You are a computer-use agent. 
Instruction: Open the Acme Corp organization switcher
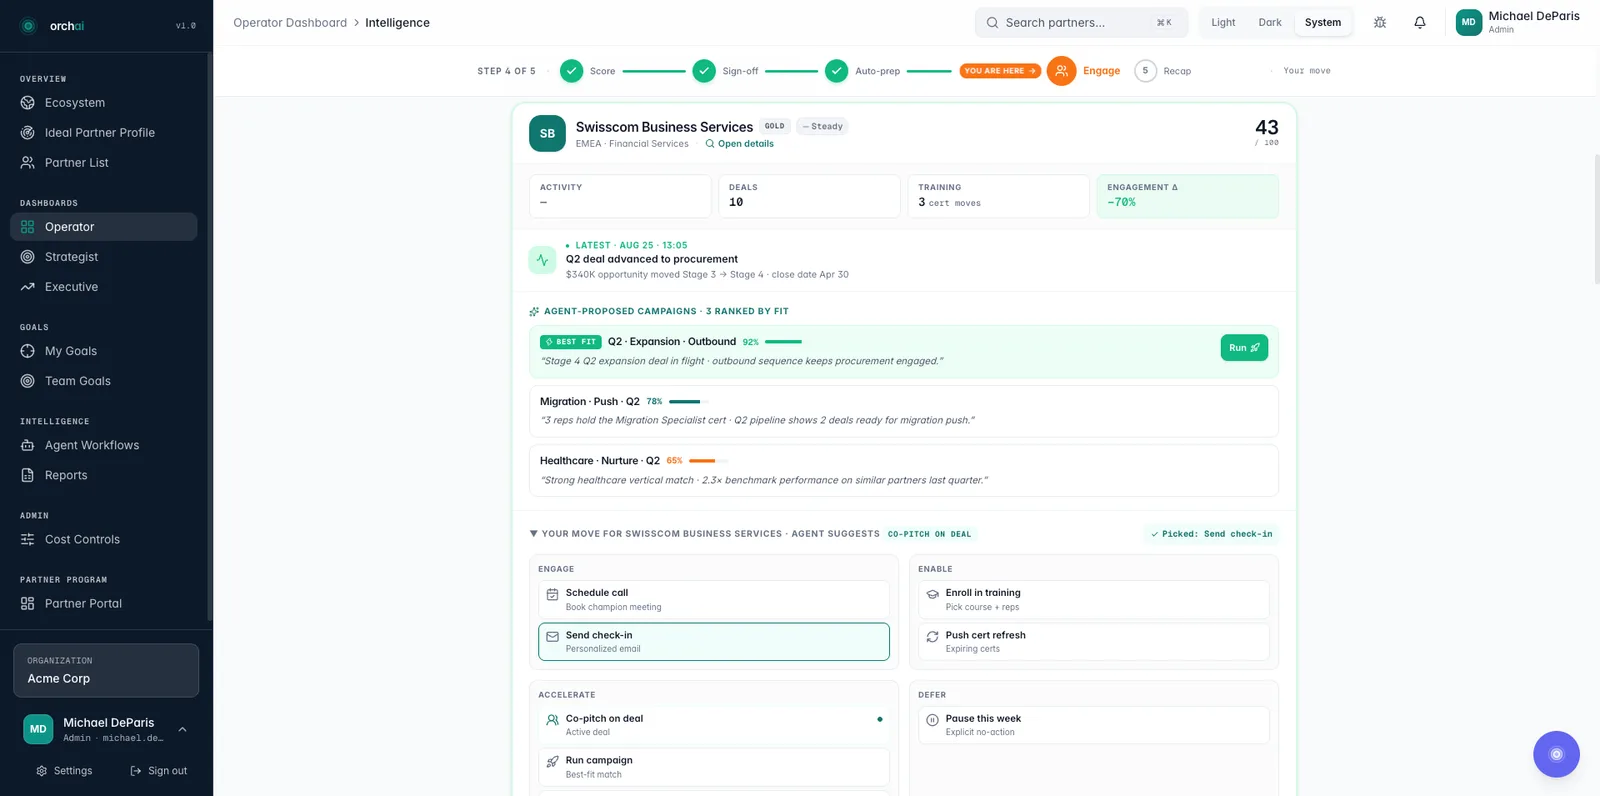click(106, 670)
